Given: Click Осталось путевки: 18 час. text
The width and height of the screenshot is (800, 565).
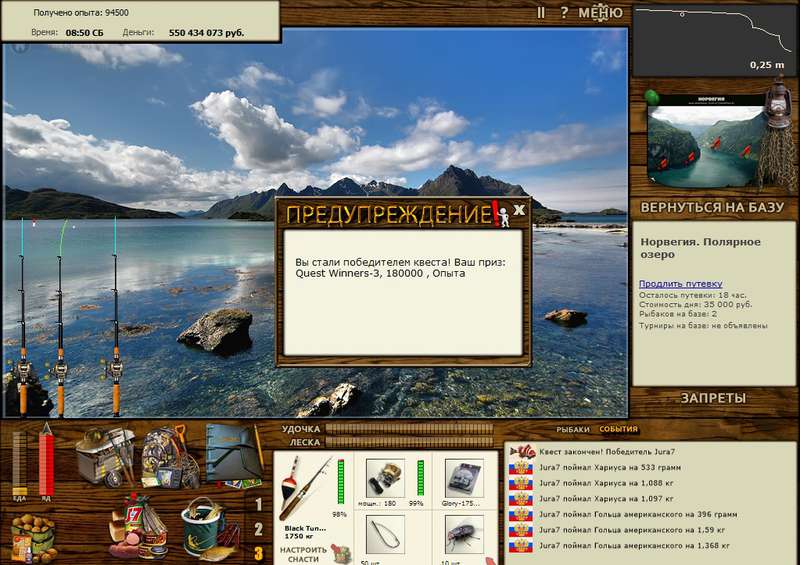Looking at the screenshot, I should (692, 295).
